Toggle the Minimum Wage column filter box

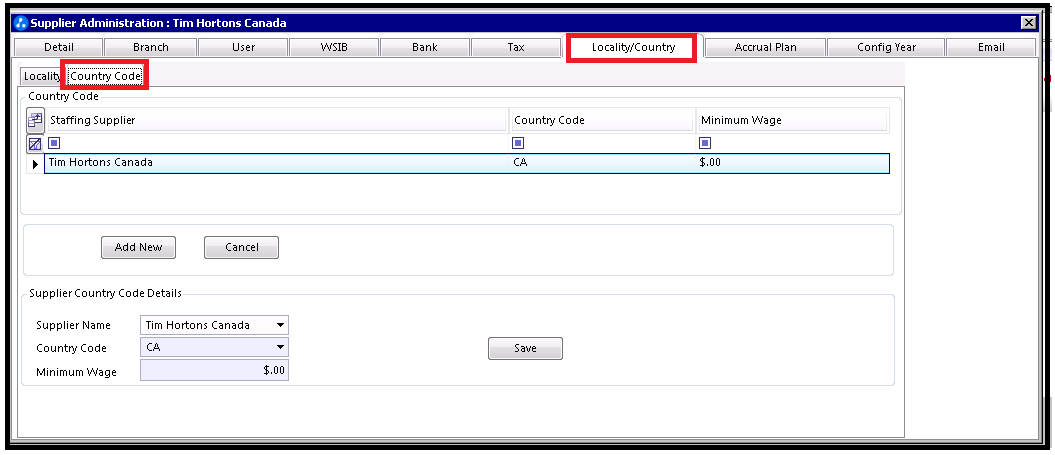tap(704, 143)
